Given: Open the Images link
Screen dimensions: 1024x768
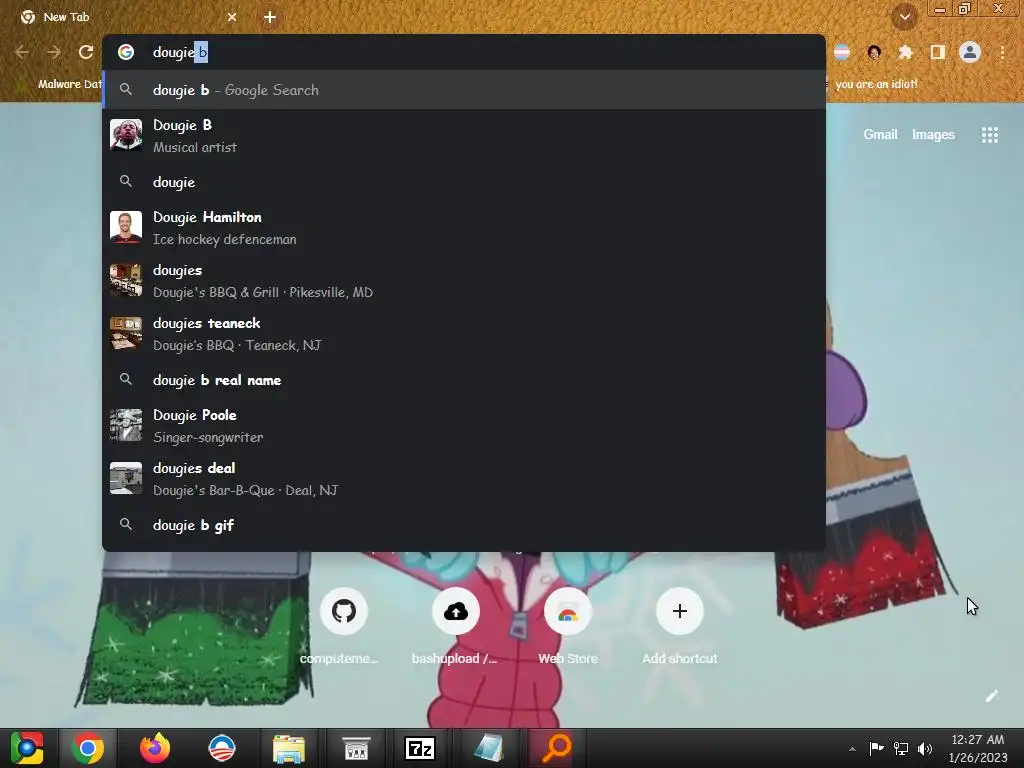Looking at the screenshot, I should pos(933,135).
